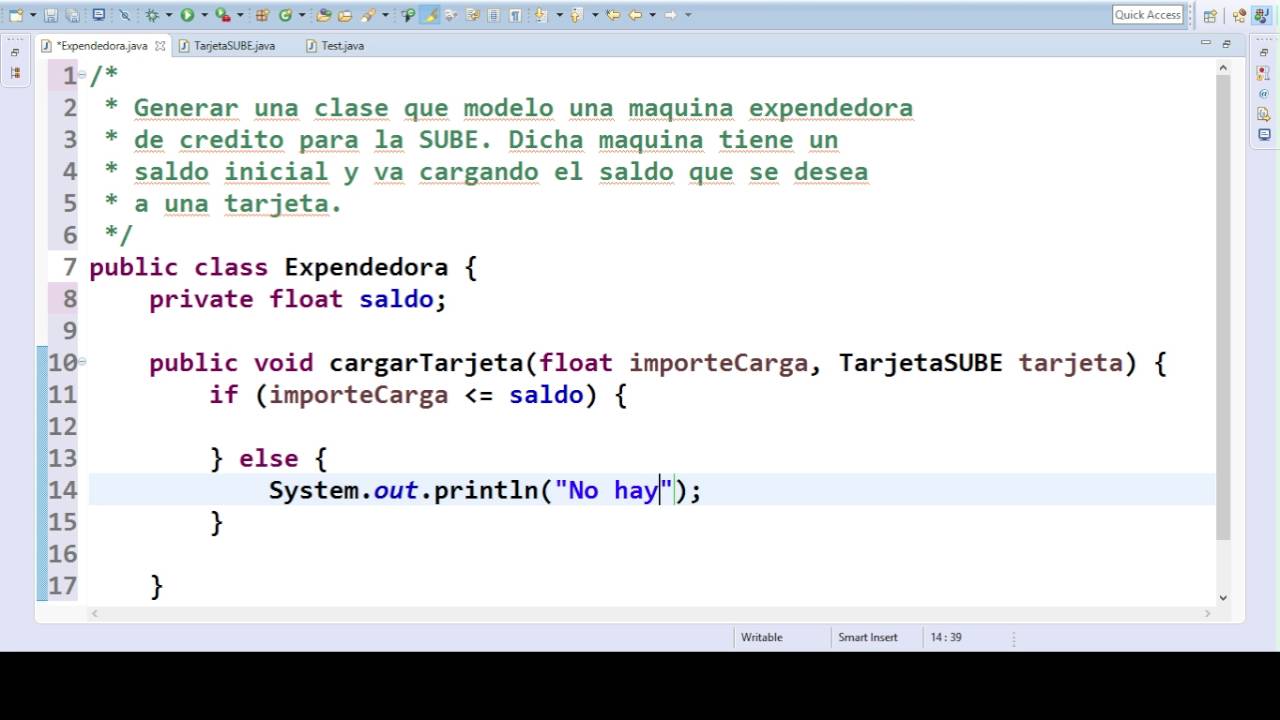
Task: Restore the left minimized view stack
Action: tap(14, 52)
